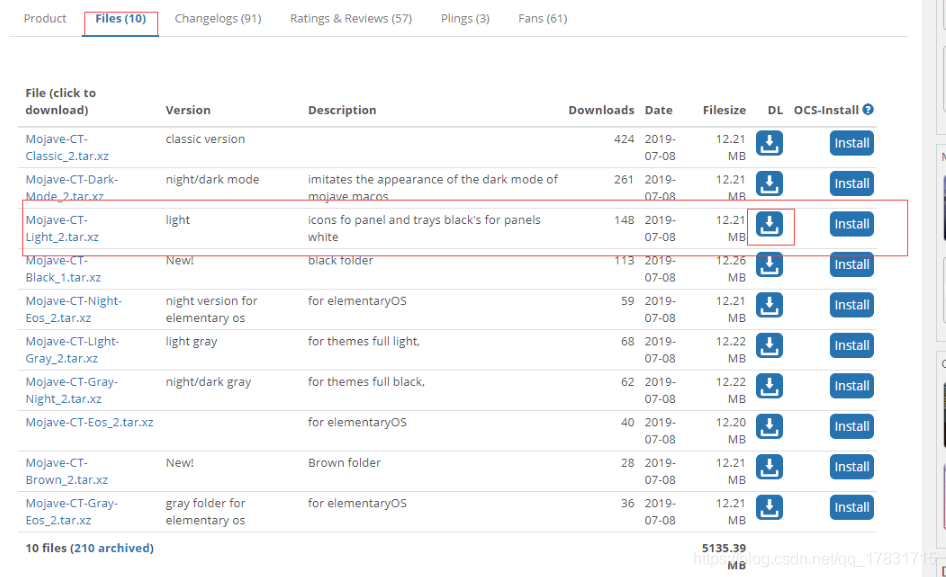
Task: Switch to Changelogs (91) tab
Action: (x=218, y=19)
